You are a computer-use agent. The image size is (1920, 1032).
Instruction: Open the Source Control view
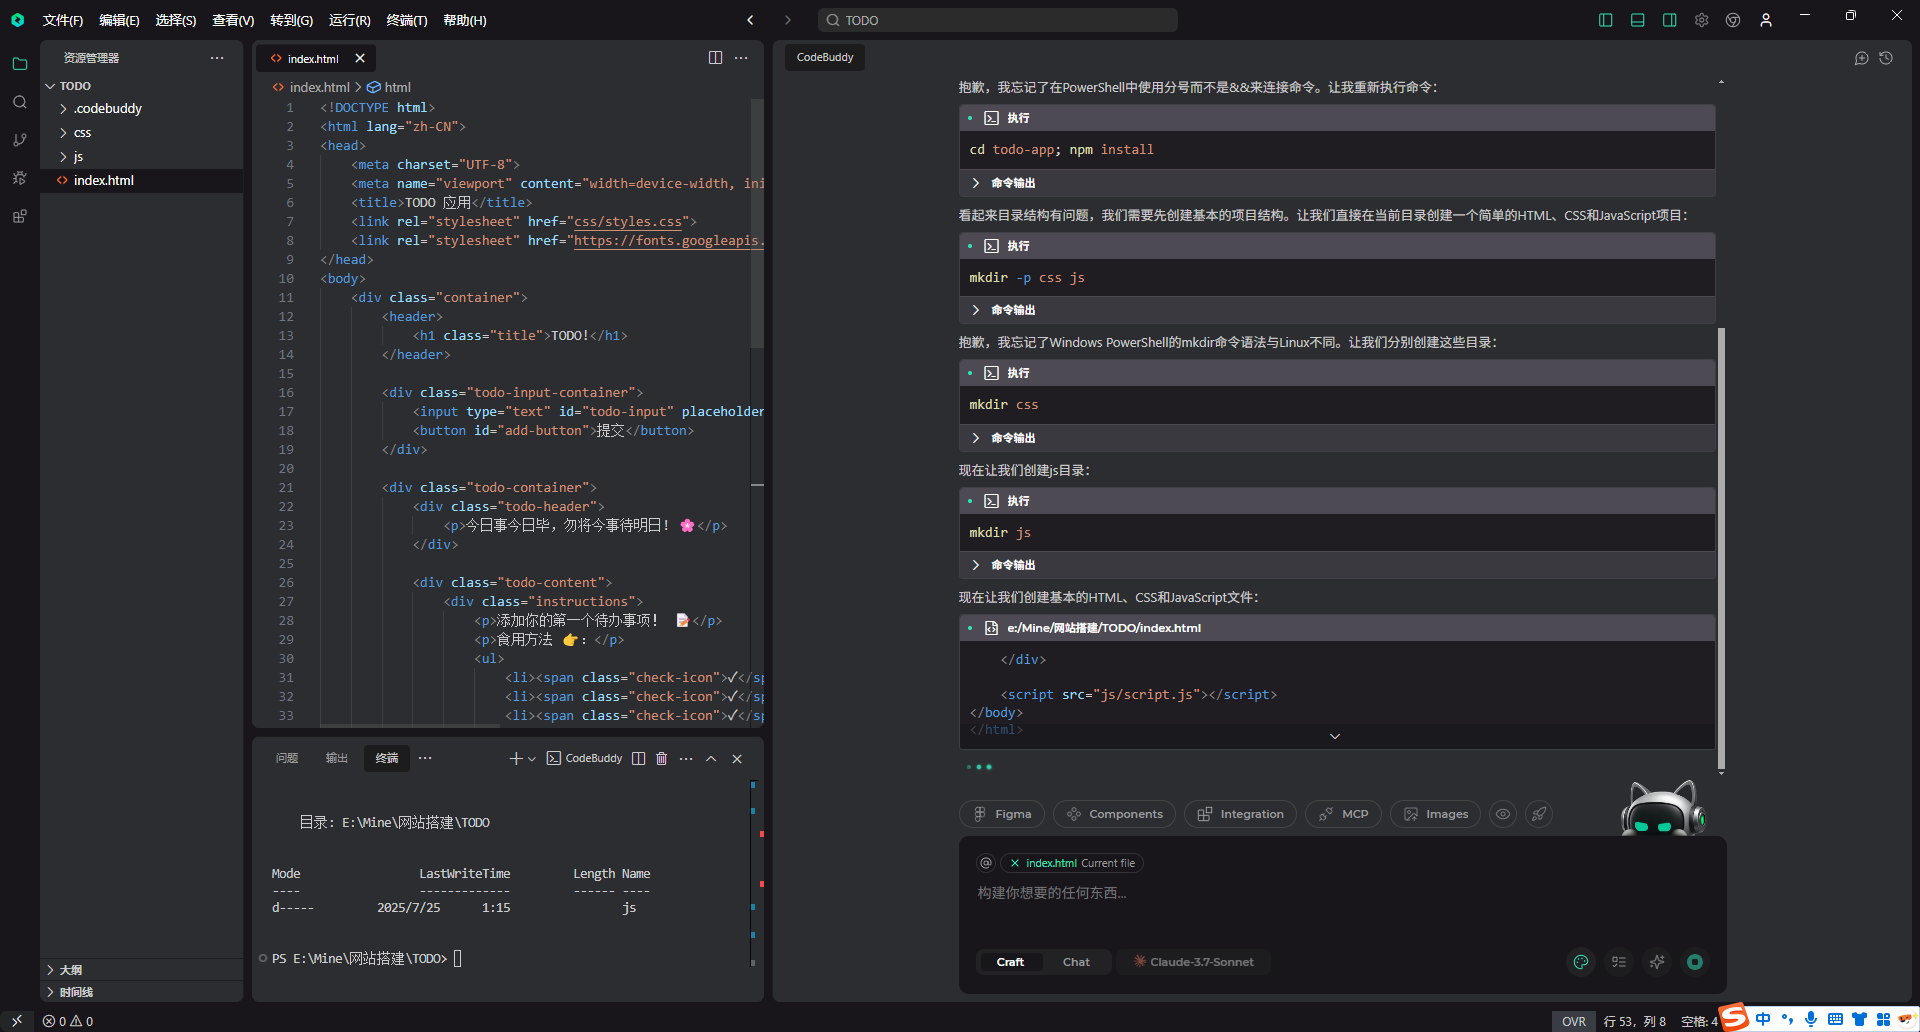pos(19,140)
